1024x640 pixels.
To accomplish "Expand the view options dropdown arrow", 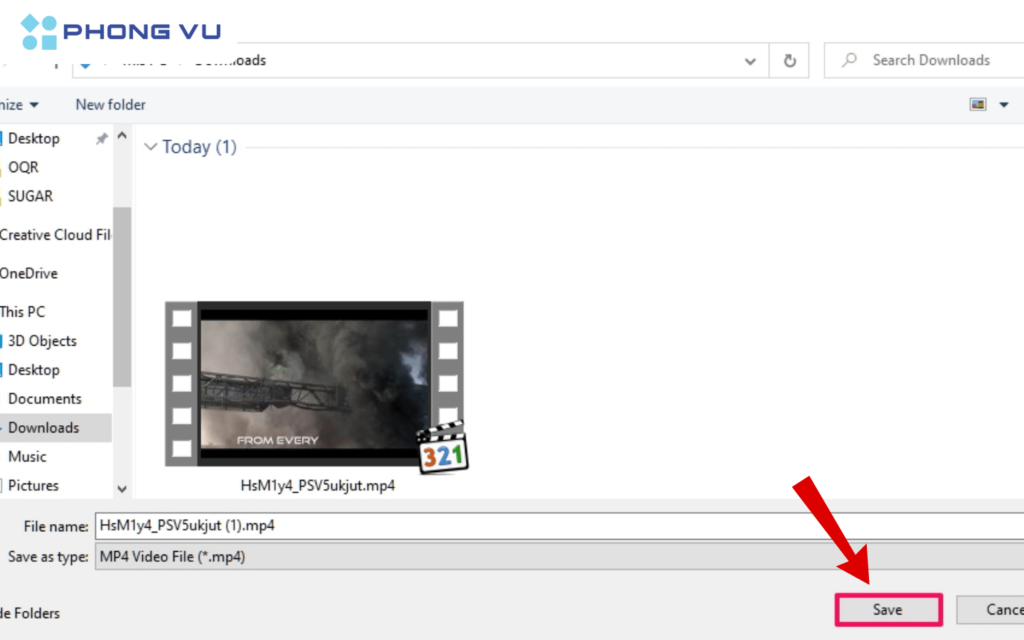I will point(1004,105).
